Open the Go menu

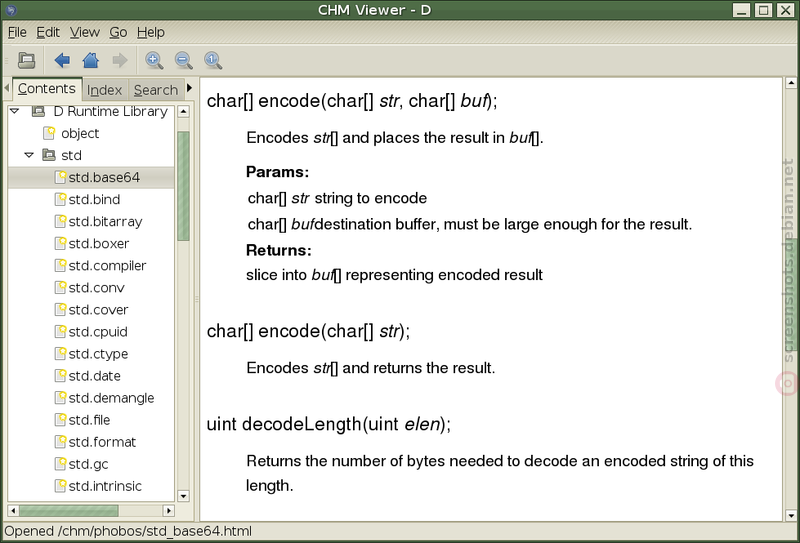[x=118, y=33]
